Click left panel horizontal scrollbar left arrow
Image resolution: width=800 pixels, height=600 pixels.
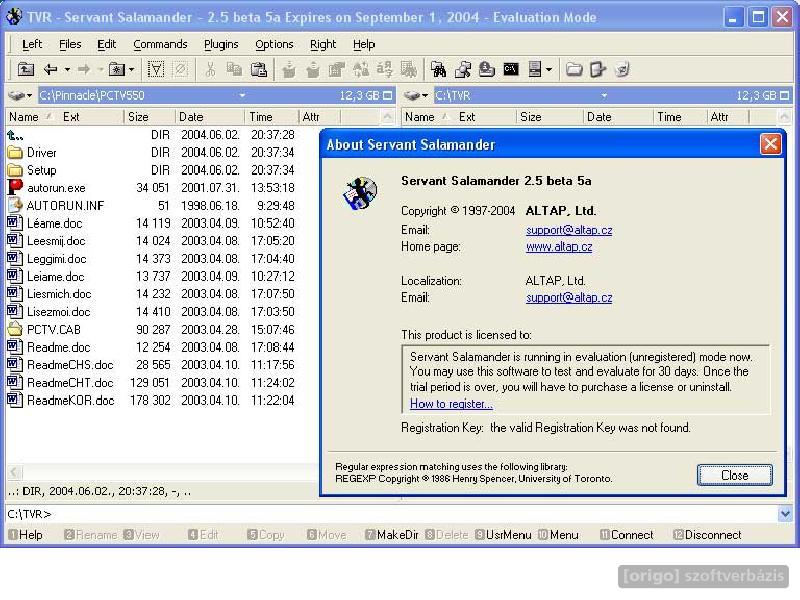[x=14, y=472]
